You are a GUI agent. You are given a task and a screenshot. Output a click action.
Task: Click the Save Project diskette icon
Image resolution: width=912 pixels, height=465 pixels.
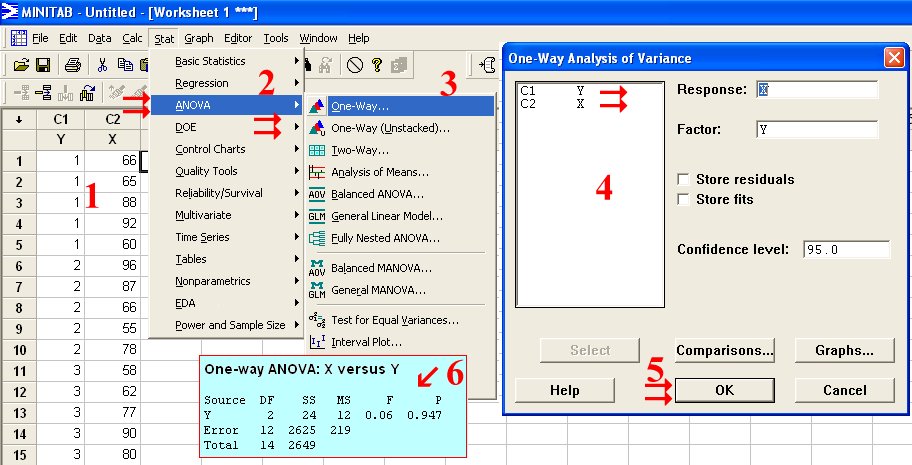[x=43, y=65]
